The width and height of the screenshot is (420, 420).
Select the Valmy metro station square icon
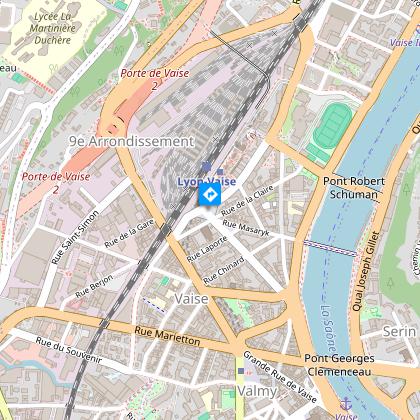[x=241, y=371]
